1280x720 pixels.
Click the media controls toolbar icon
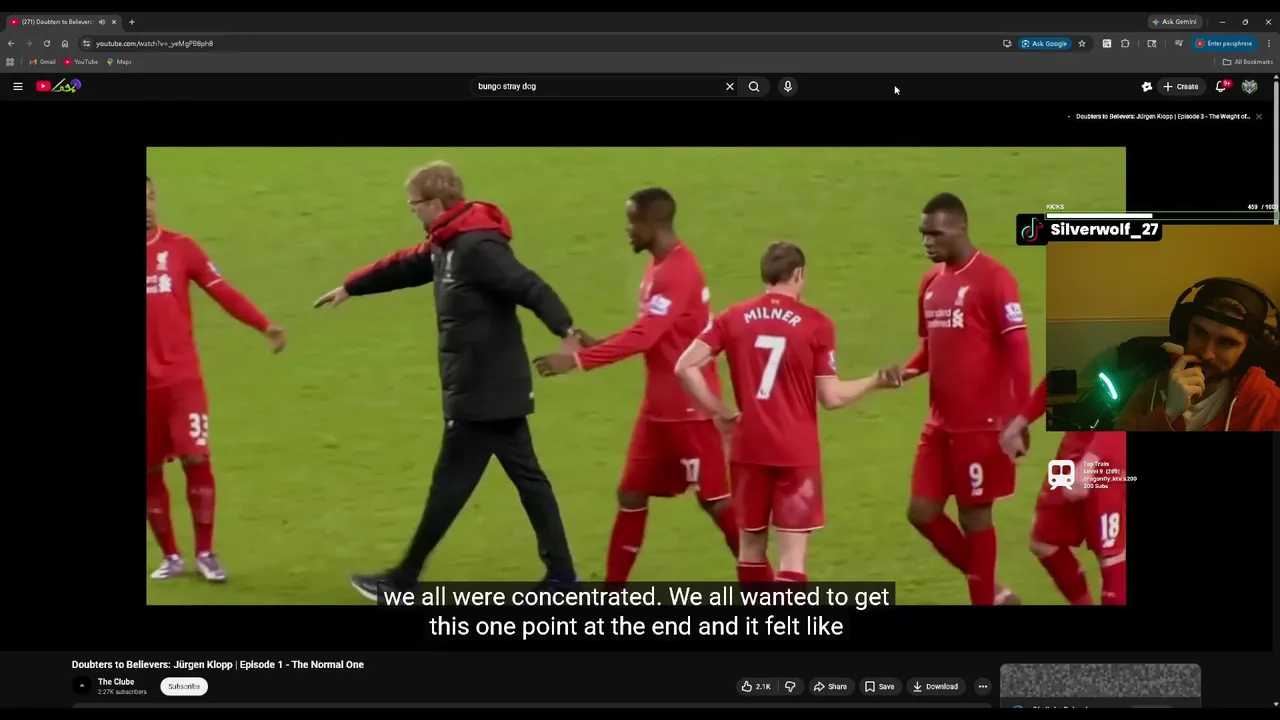coord(1179,43)
